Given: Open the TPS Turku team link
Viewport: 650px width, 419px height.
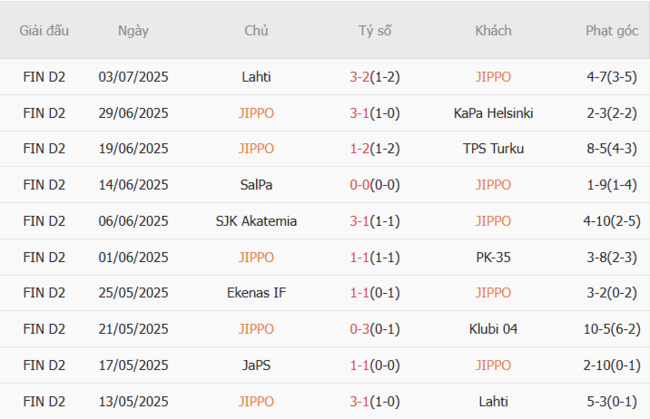Looking at the screenshot, I should pos(493,149).
